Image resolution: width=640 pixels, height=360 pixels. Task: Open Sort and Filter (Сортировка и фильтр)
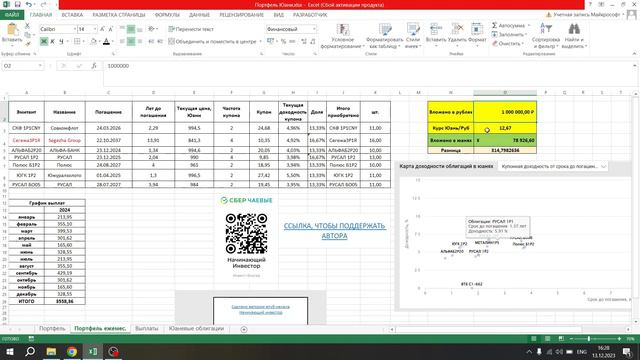[546, 36]
